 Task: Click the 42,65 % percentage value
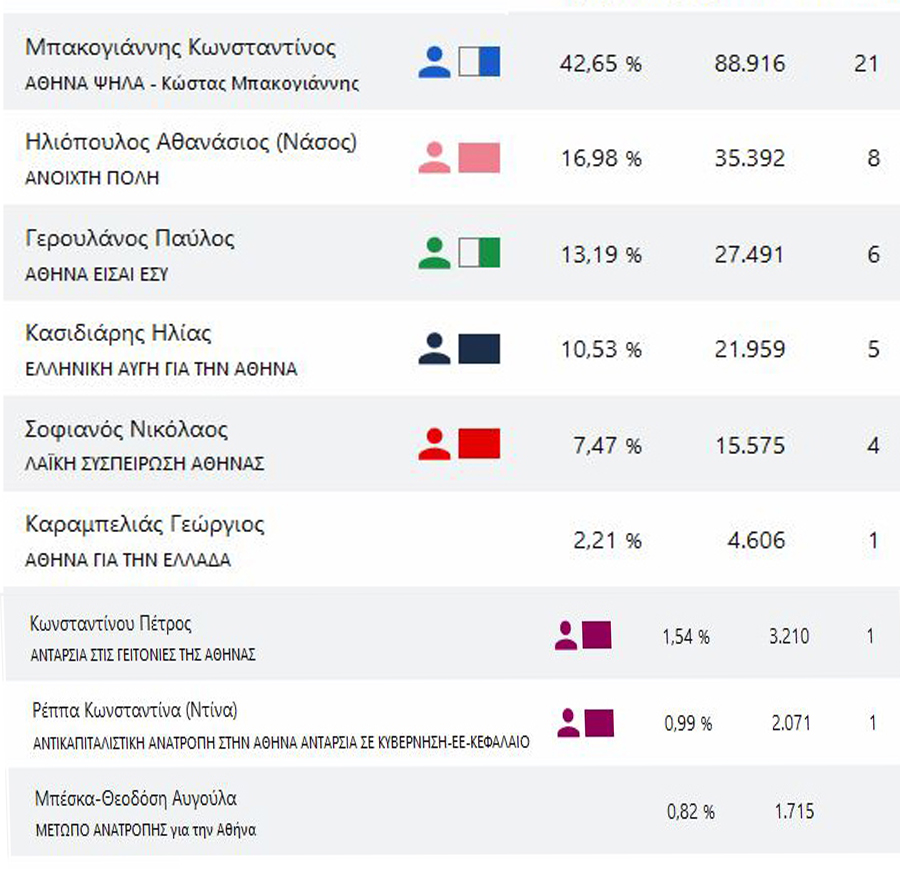(x=600, y=64)
